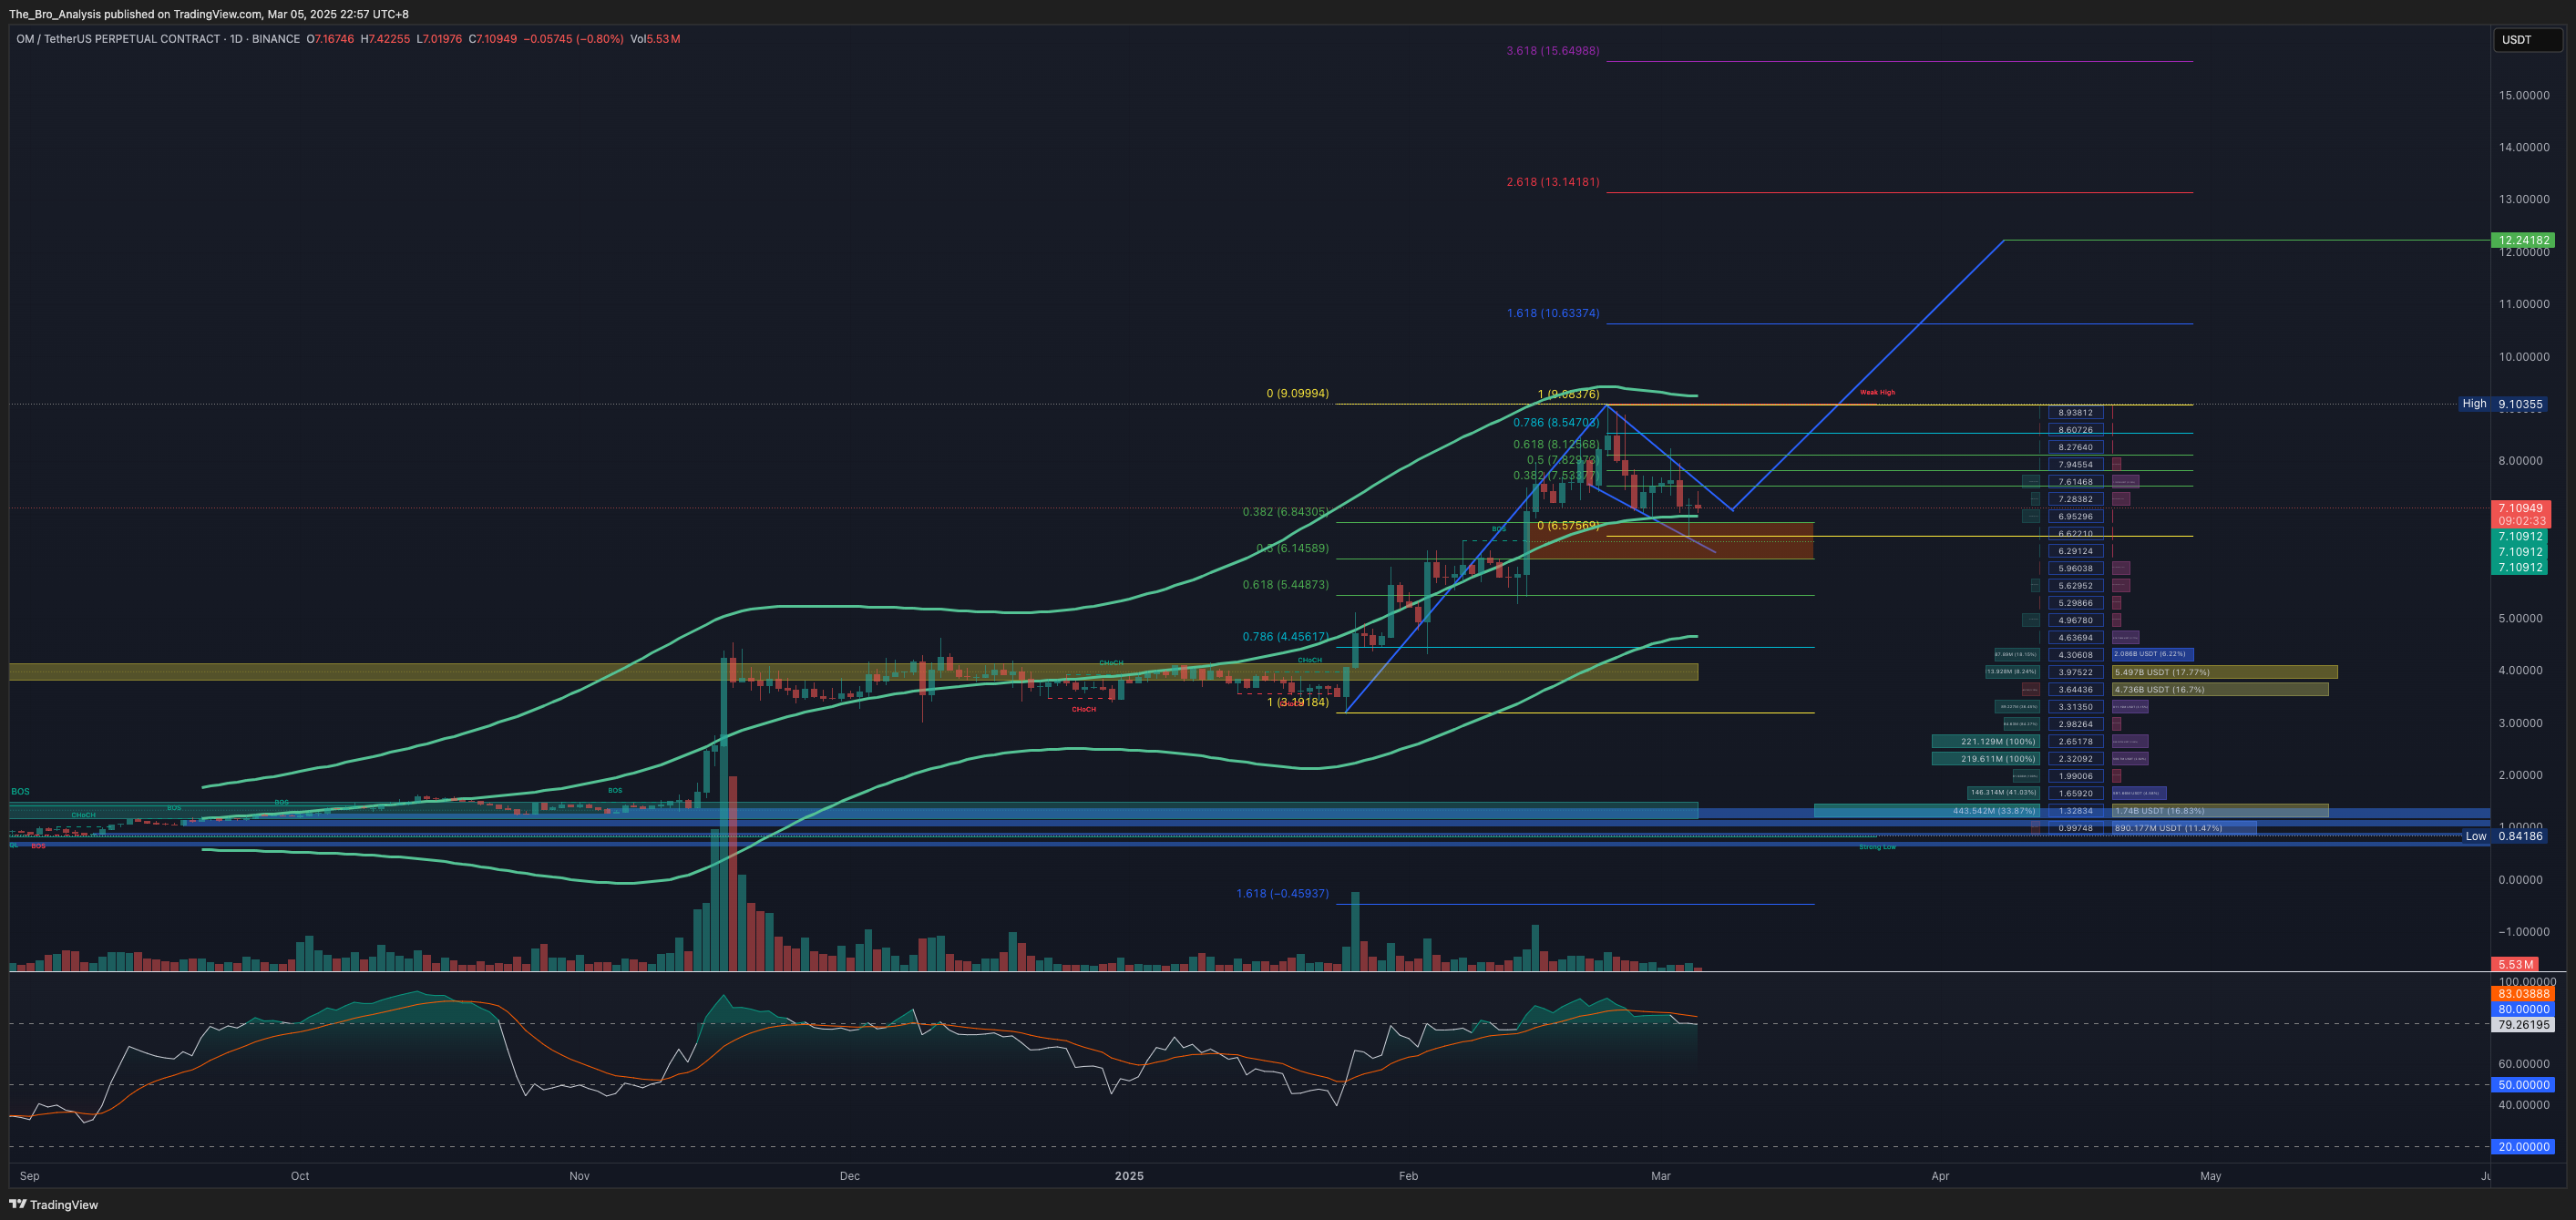Click the 2025 label on time axis
The height and width of the screenshot is (1220, 2576).
1129,1176
